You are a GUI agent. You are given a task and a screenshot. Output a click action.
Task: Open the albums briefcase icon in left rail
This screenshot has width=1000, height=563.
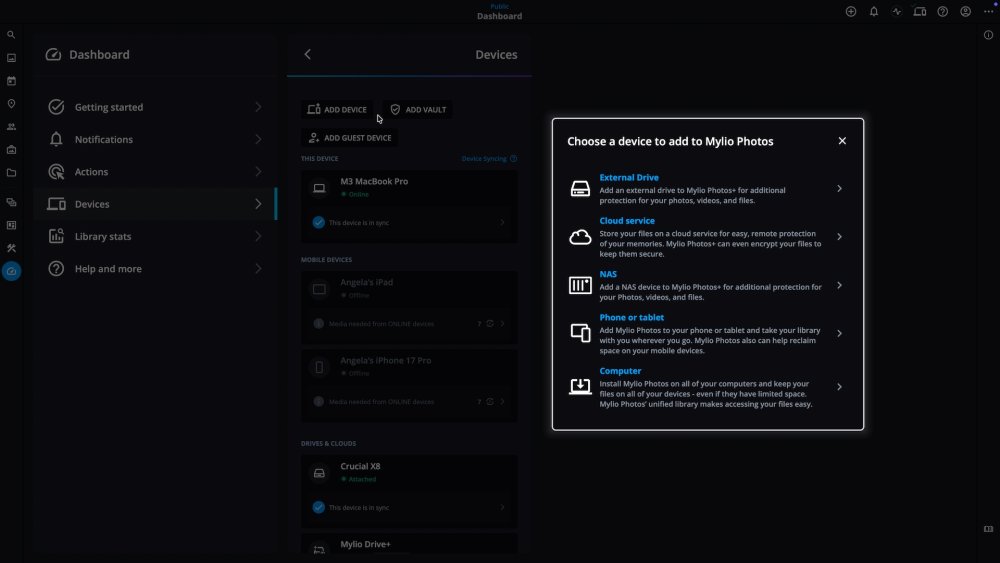[x=11, y=150]
